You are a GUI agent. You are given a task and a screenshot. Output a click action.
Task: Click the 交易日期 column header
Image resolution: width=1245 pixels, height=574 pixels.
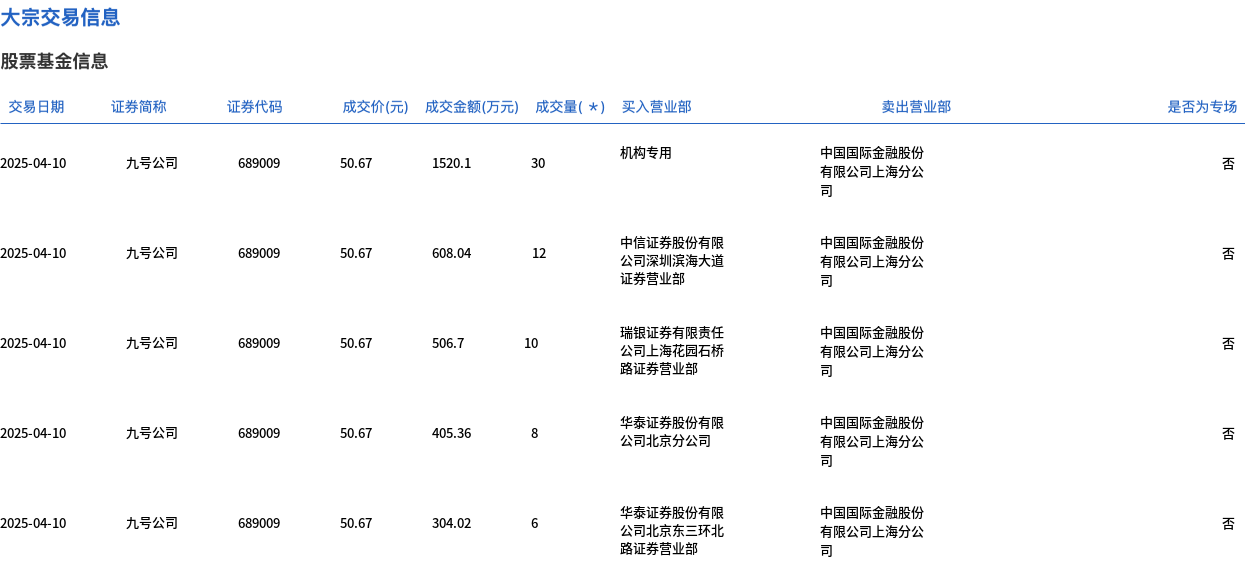point(36,107)
